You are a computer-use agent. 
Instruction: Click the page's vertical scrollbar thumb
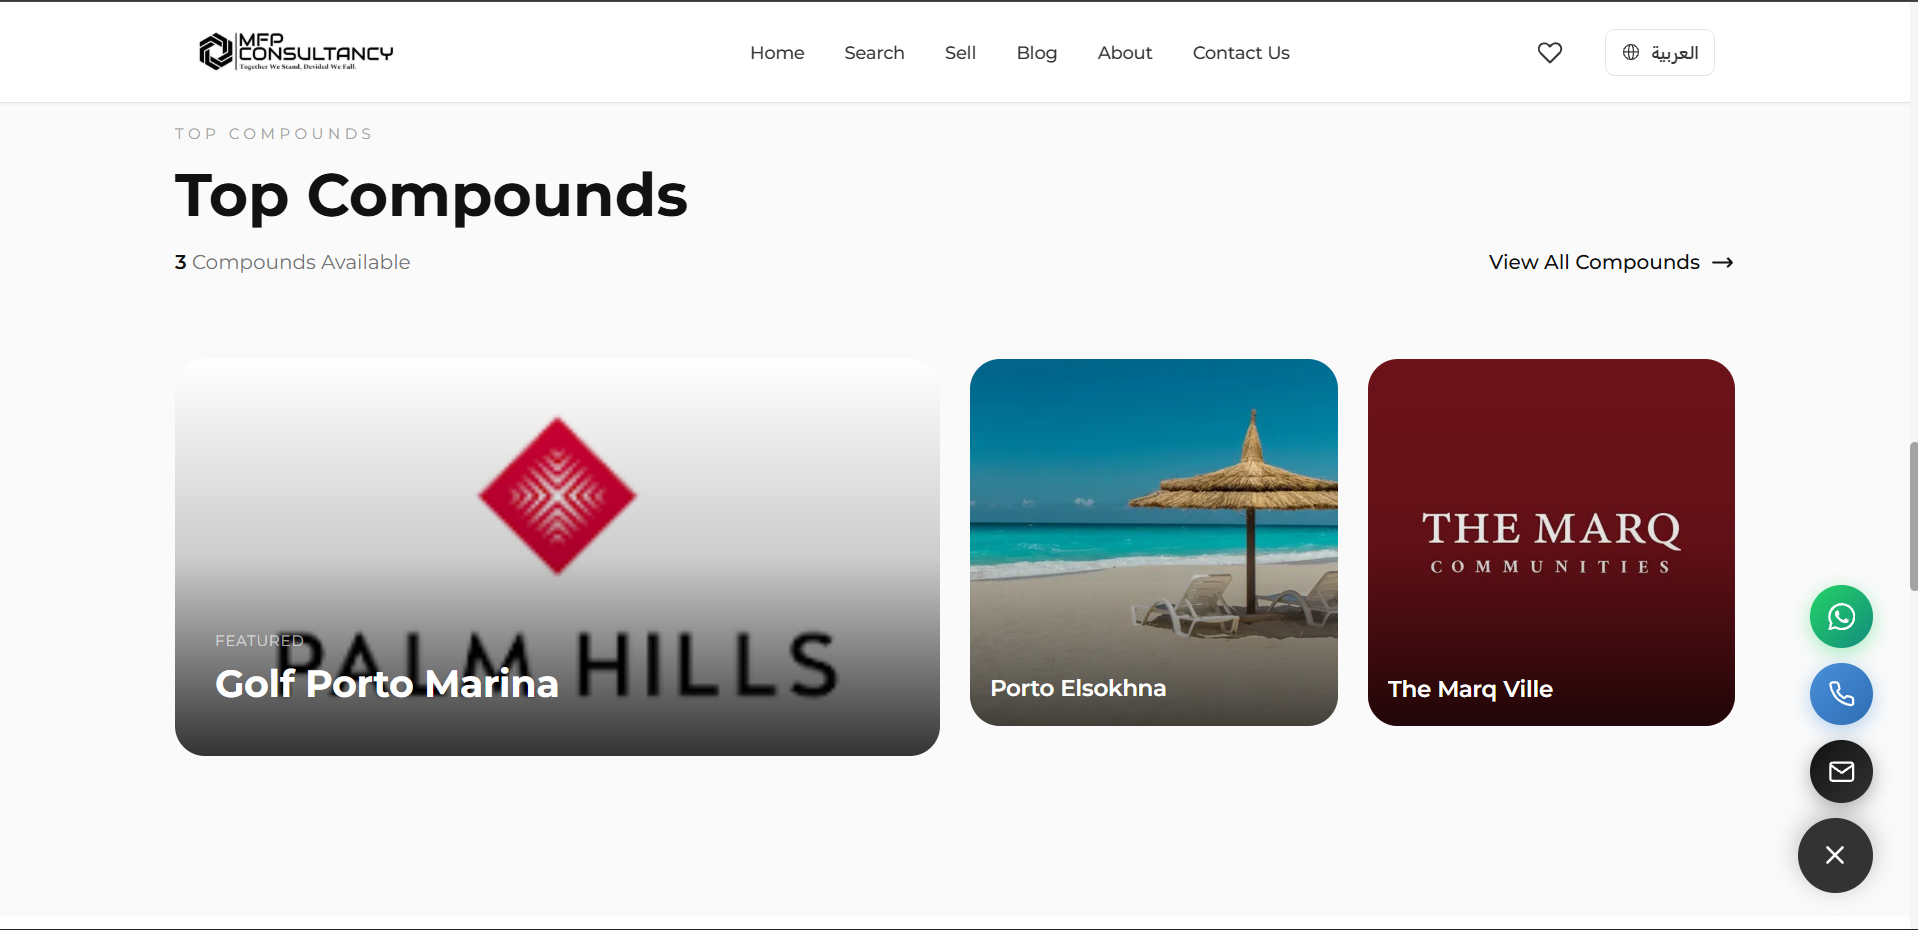click(x=1913, y=515)
